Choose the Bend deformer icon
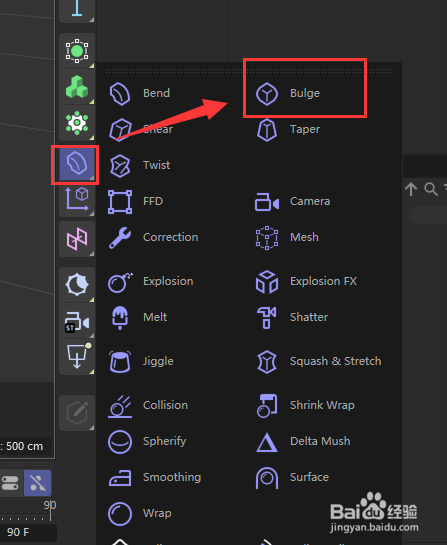Screen dimensions: 447x545 pos(120,93)
